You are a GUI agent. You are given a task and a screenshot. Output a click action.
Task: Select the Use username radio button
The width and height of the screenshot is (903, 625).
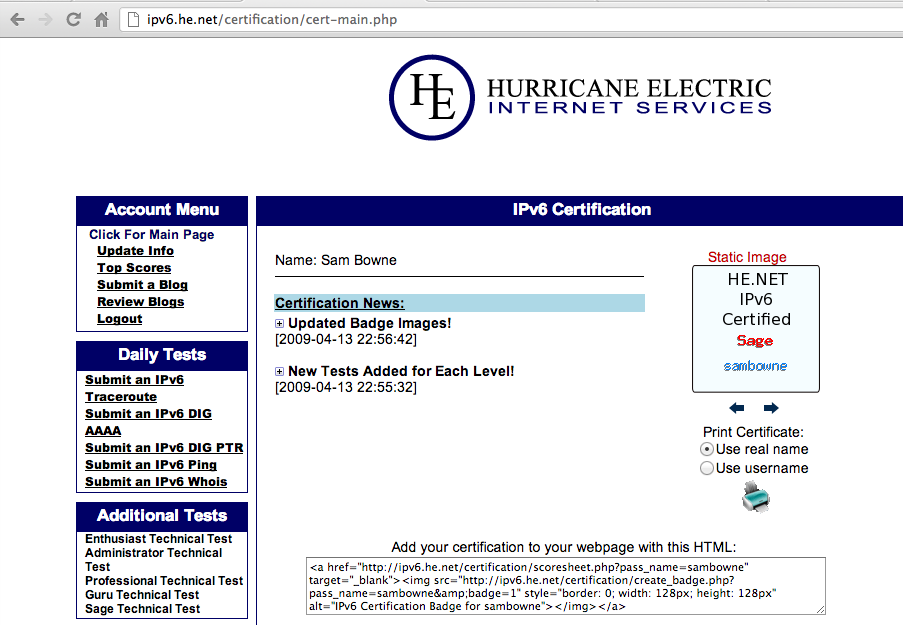tap(707, 468)
